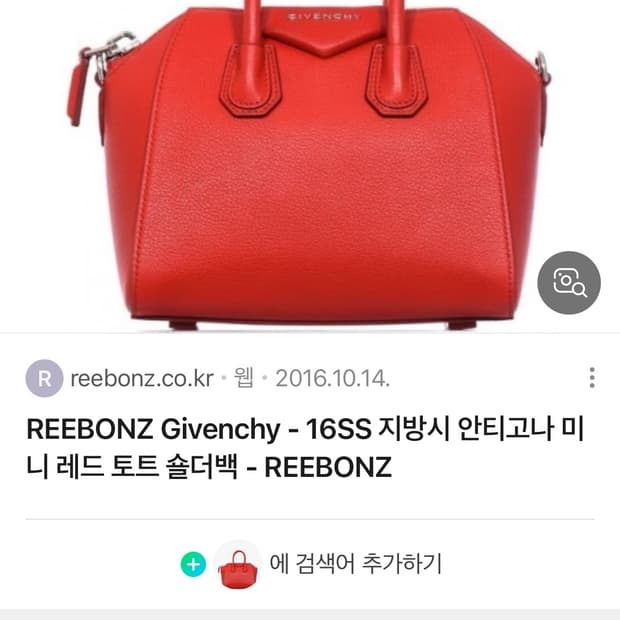
Task: Open the REEBONZ Givenchy 16SS title link
Action: [305, 448]
